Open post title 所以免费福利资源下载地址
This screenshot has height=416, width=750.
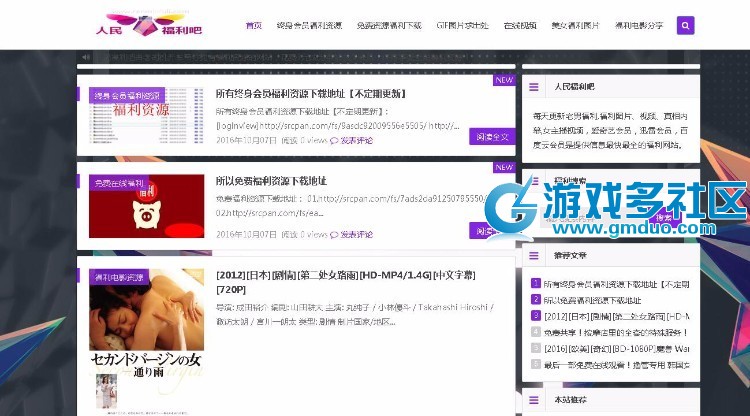click(271, 181)
